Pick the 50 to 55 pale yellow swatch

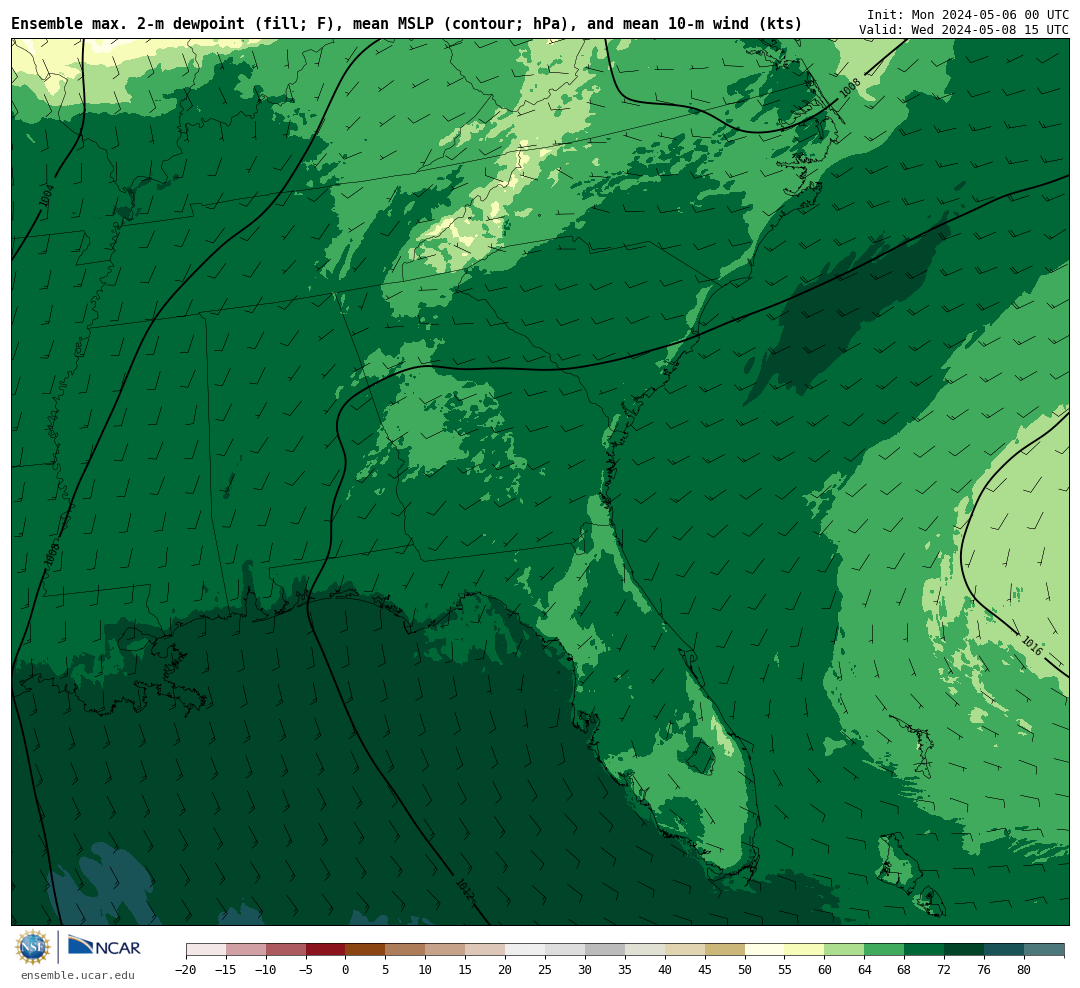[x=765, y=950]
